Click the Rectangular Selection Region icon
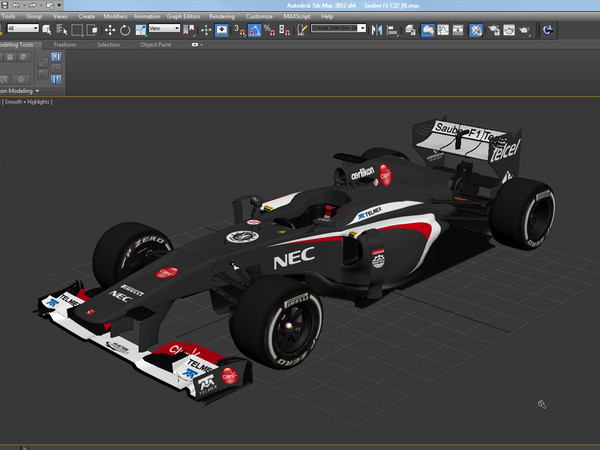 tap(77, 30)
